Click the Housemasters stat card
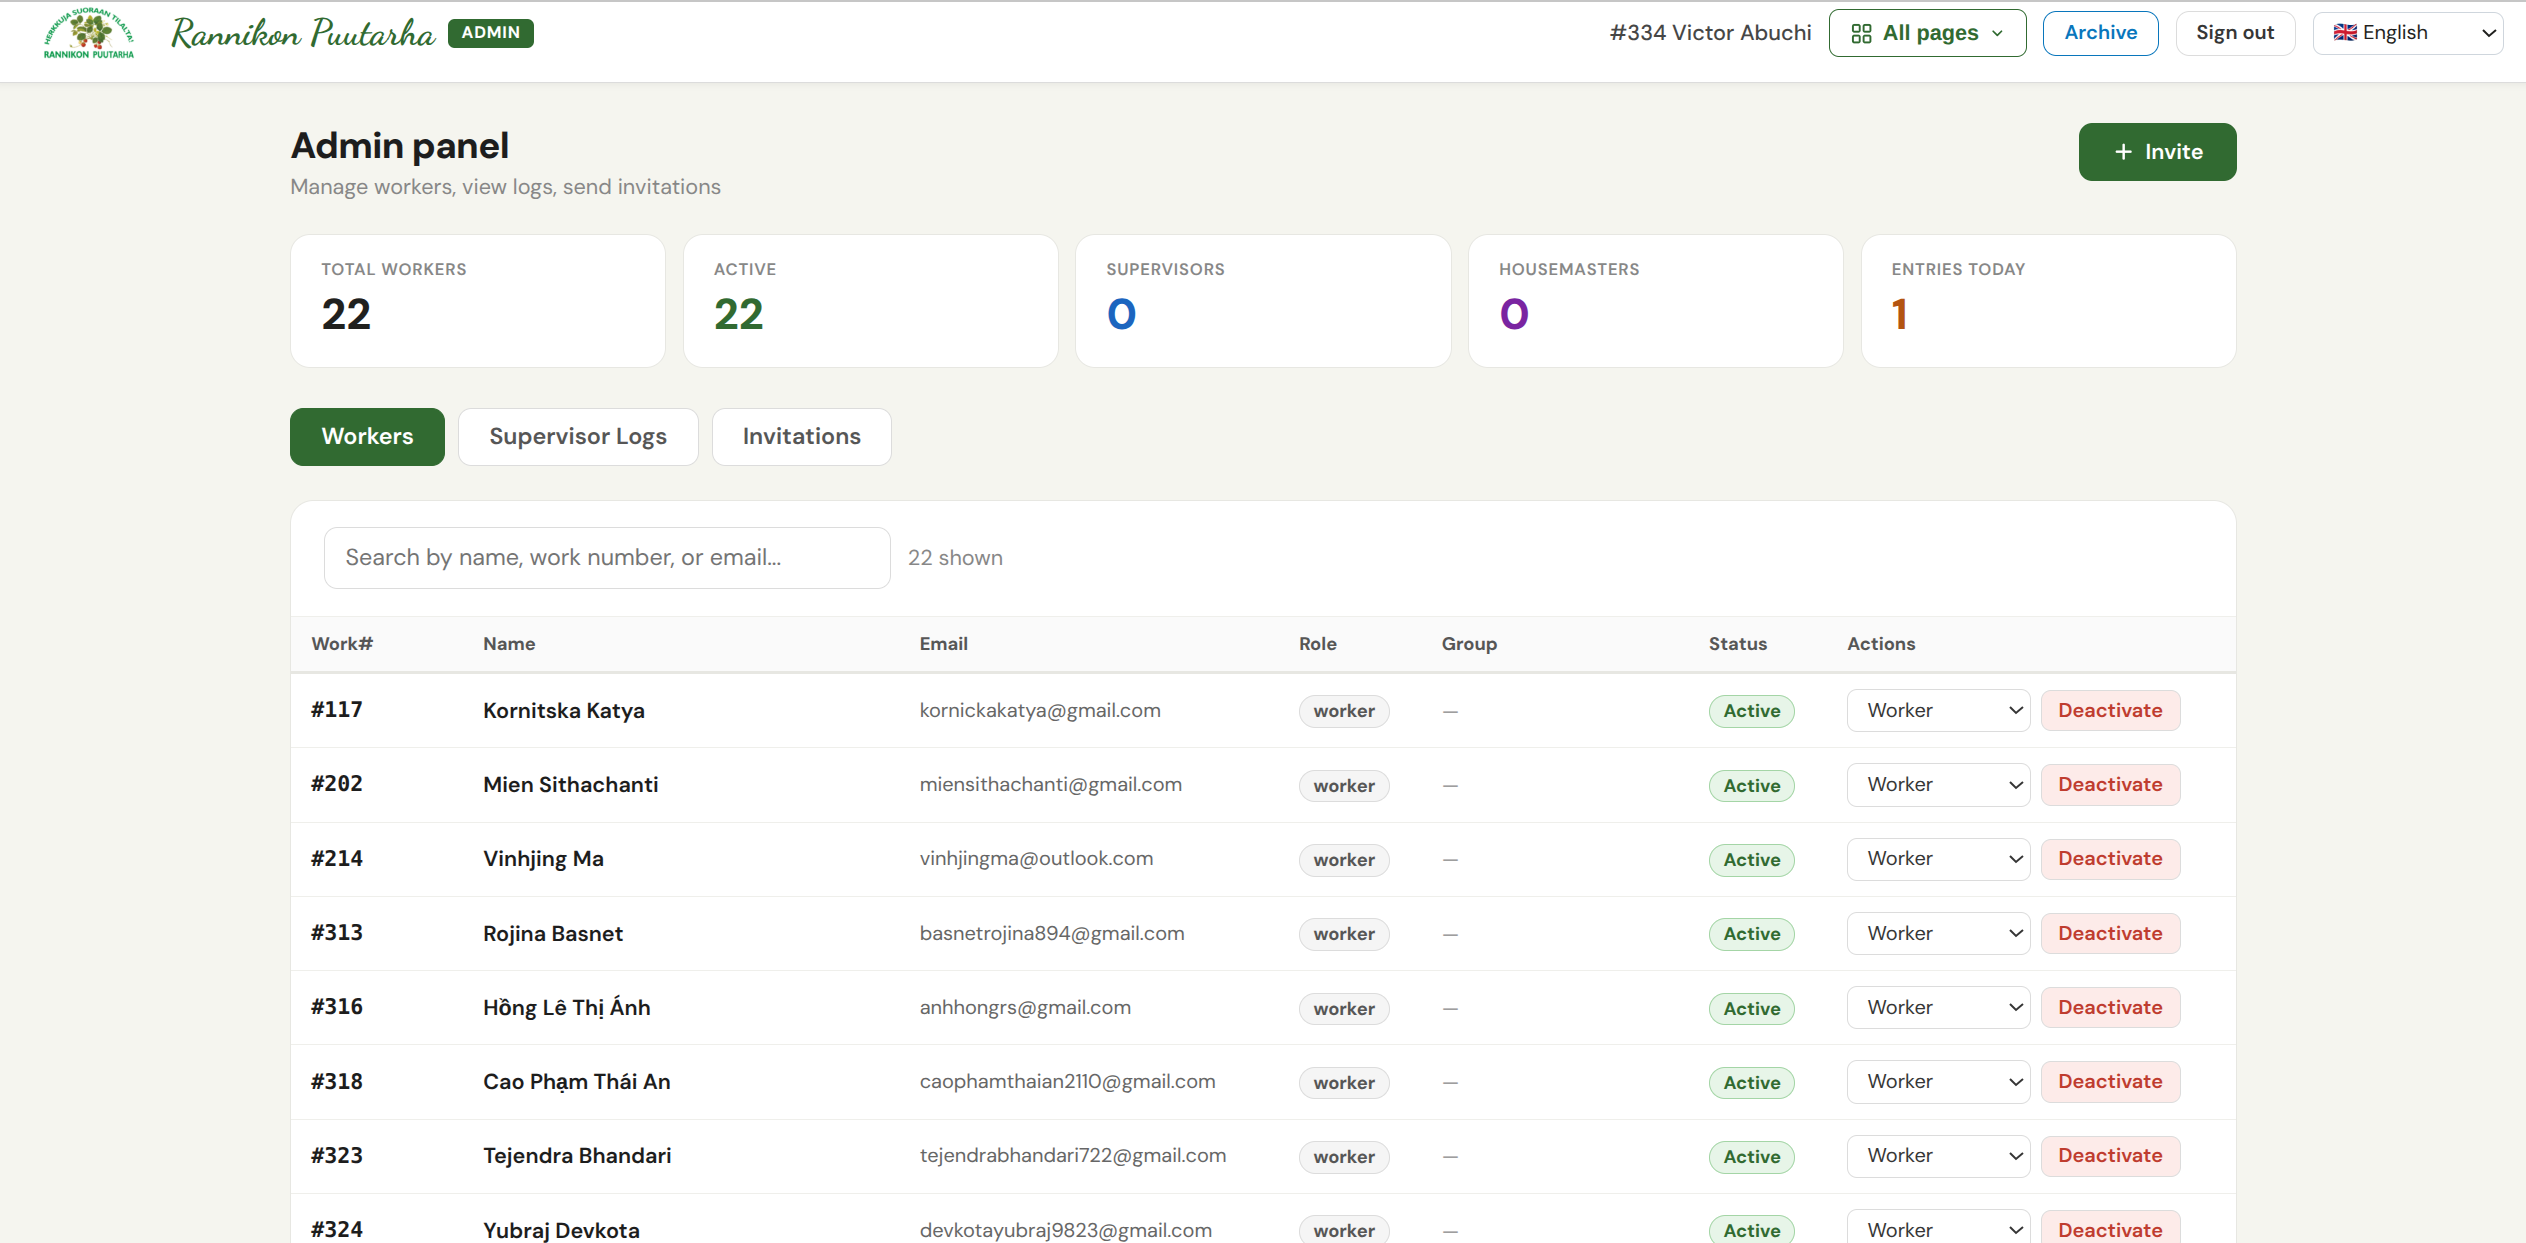The height and width of the screenshot is (1243, 2526). (x=1655, y=301)
